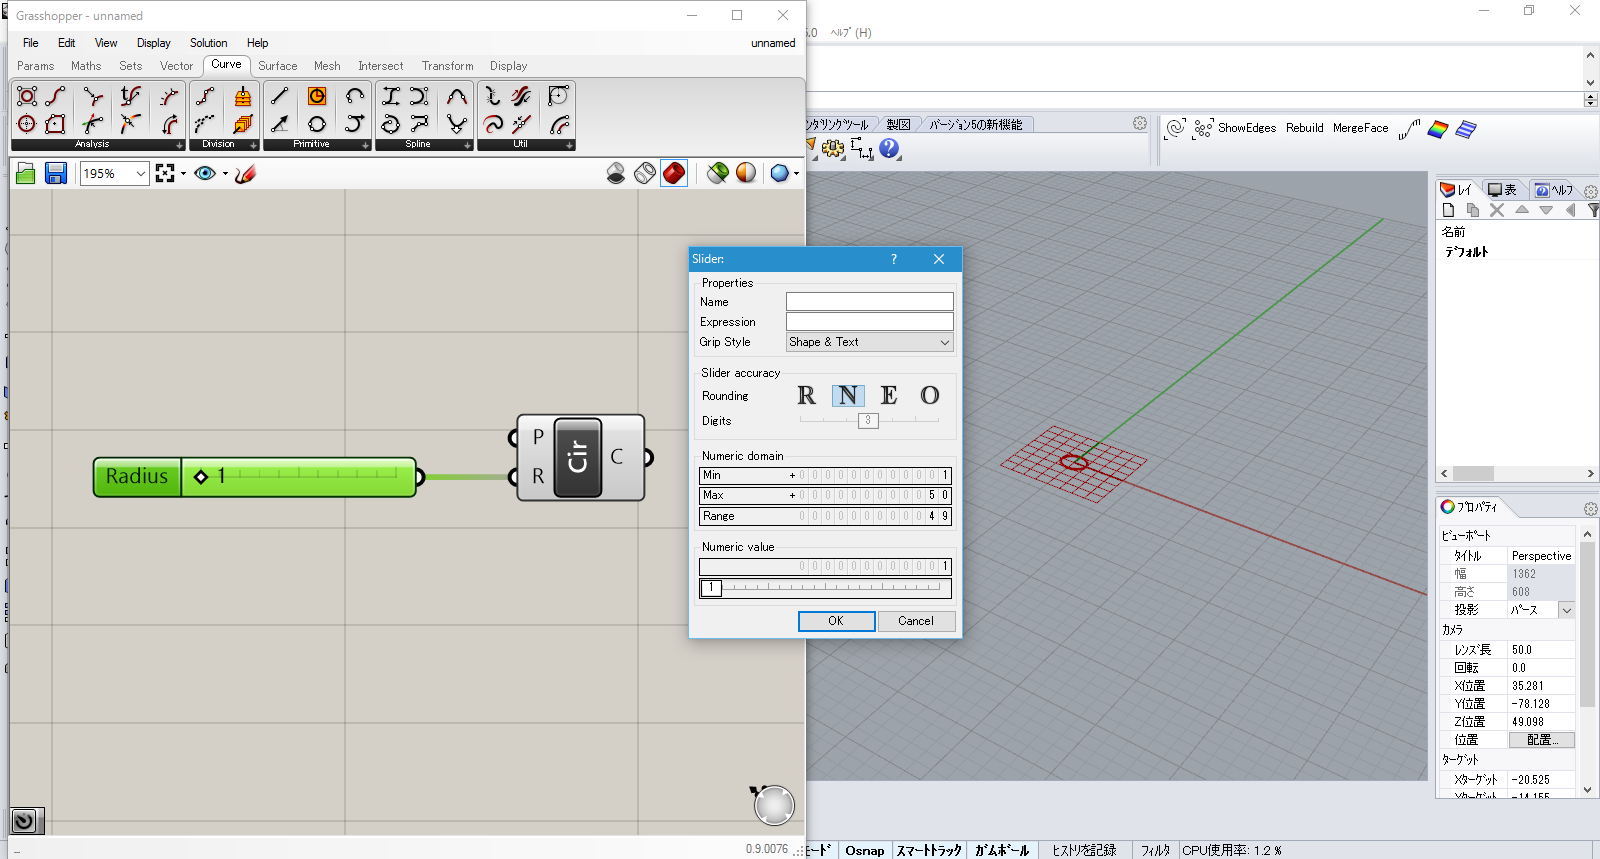The height and width of the screenshot is (859, 1600).
Task: Select the E rounding option
Action: point(889,396)
